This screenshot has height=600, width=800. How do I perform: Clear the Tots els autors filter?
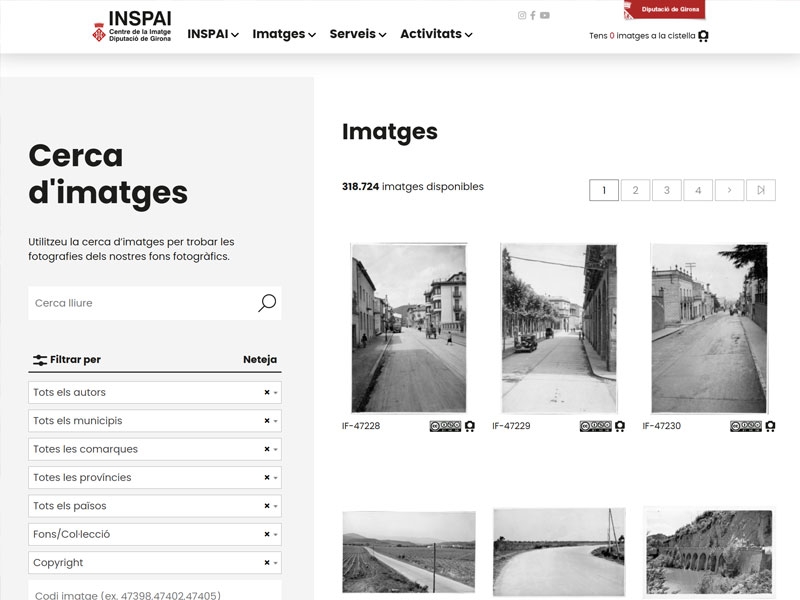point(264,392)
